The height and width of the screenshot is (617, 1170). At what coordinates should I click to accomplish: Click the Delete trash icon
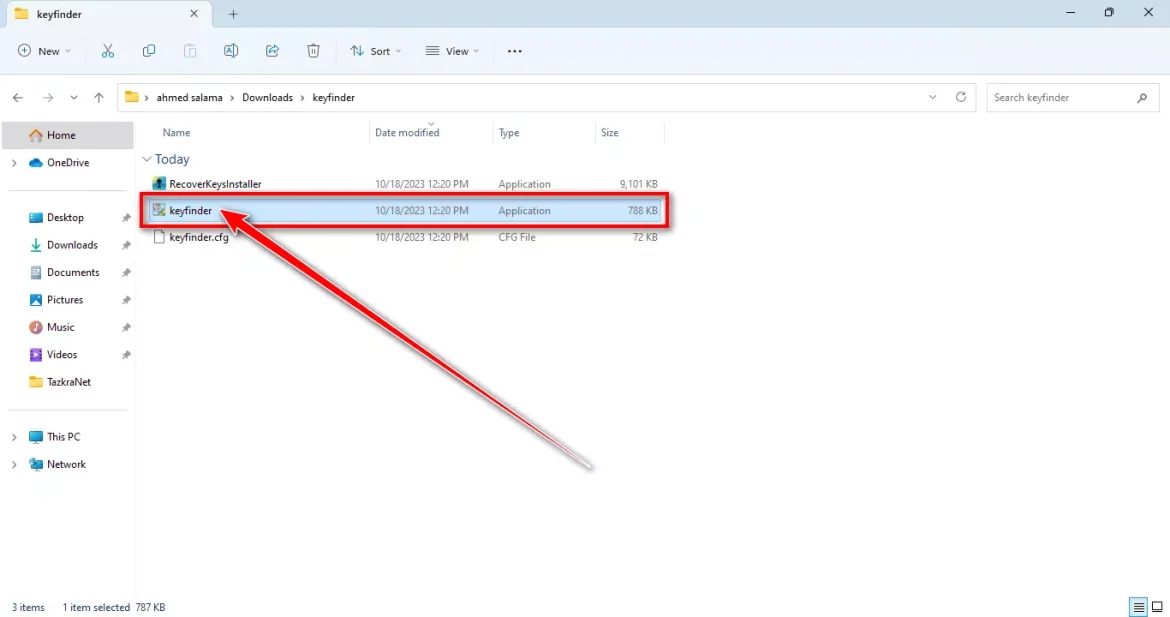pyautogui.click(x=313, y=51)
